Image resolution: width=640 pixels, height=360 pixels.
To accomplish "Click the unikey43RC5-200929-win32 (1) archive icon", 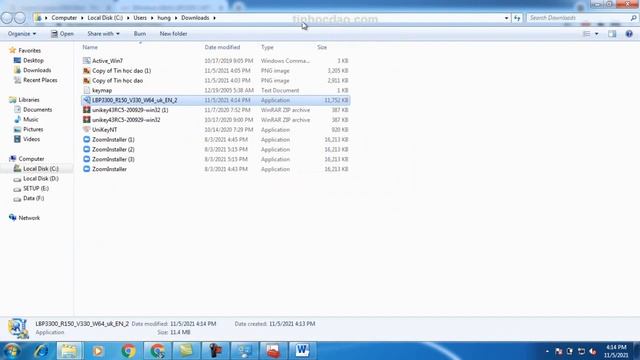I will pyautogui.click(x=87, y=110).
